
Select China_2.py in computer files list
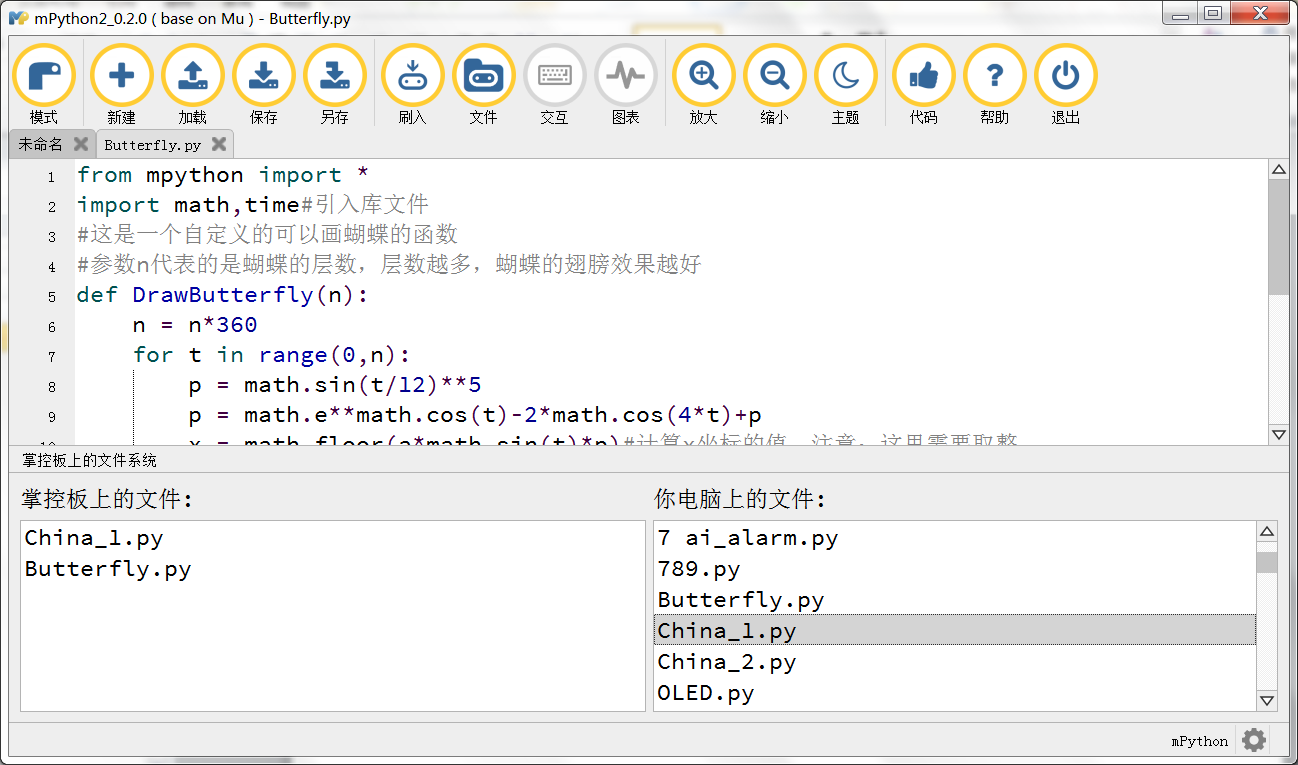click(x=955, y=662)
